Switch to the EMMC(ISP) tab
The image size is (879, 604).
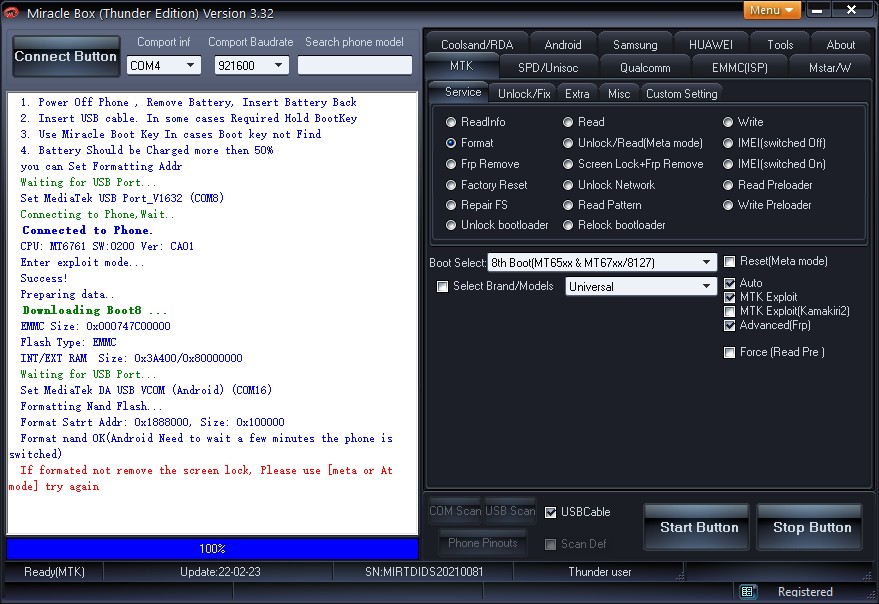739,67
